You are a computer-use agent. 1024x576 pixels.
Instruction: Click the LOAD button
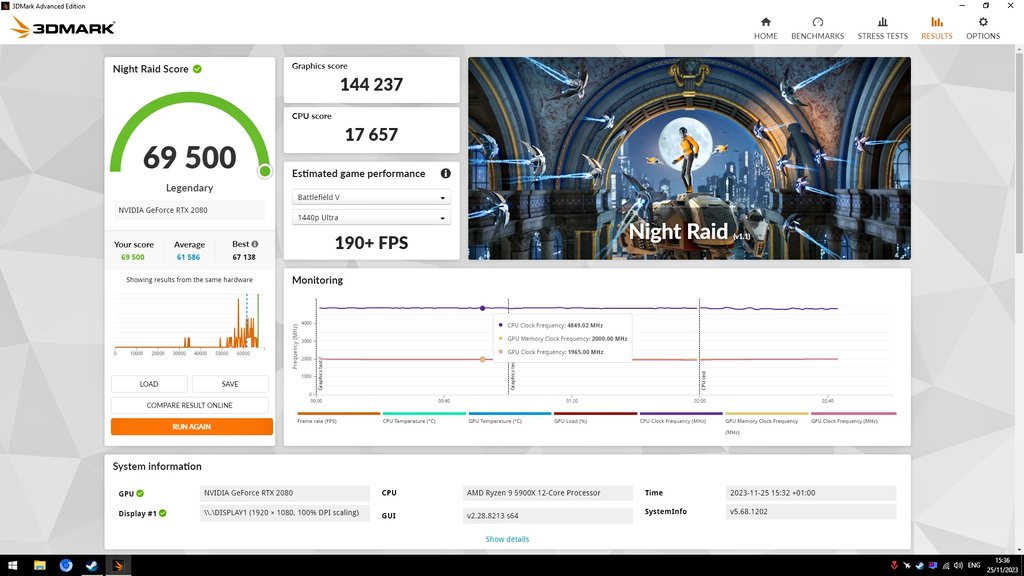149,384
